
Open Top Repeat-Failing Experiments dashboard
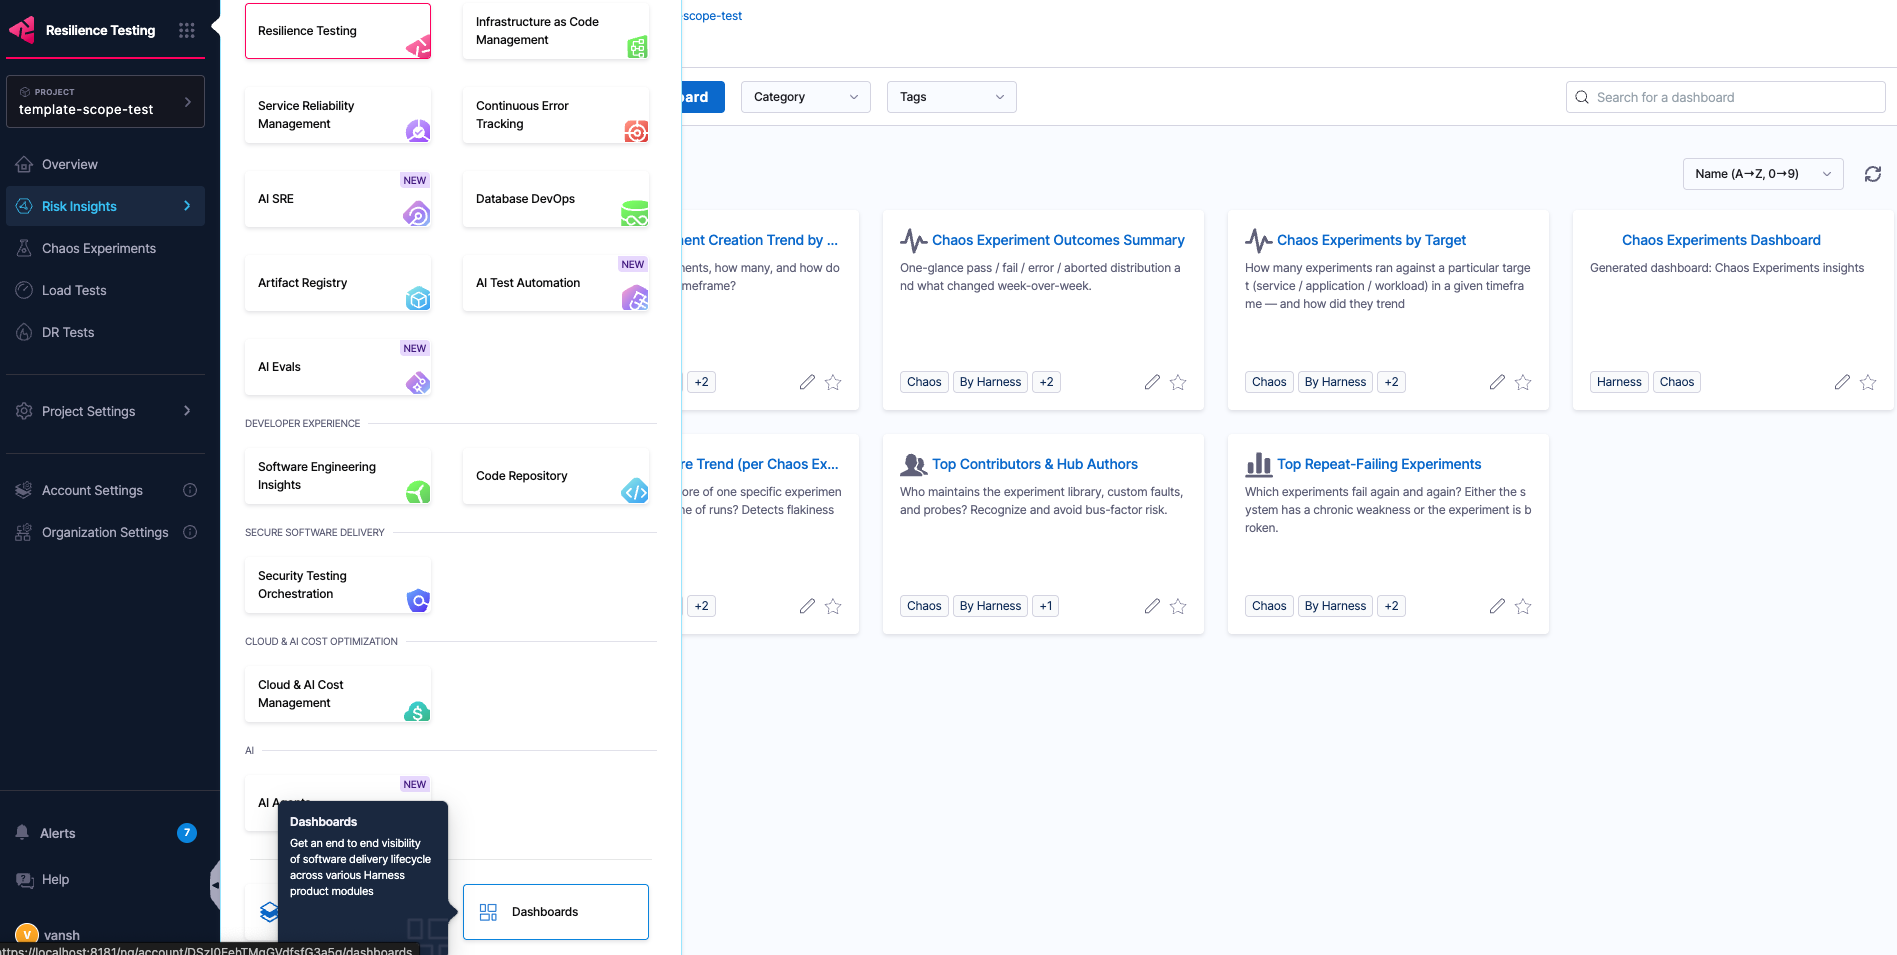pyautogui.click(x=1379, y=464)
